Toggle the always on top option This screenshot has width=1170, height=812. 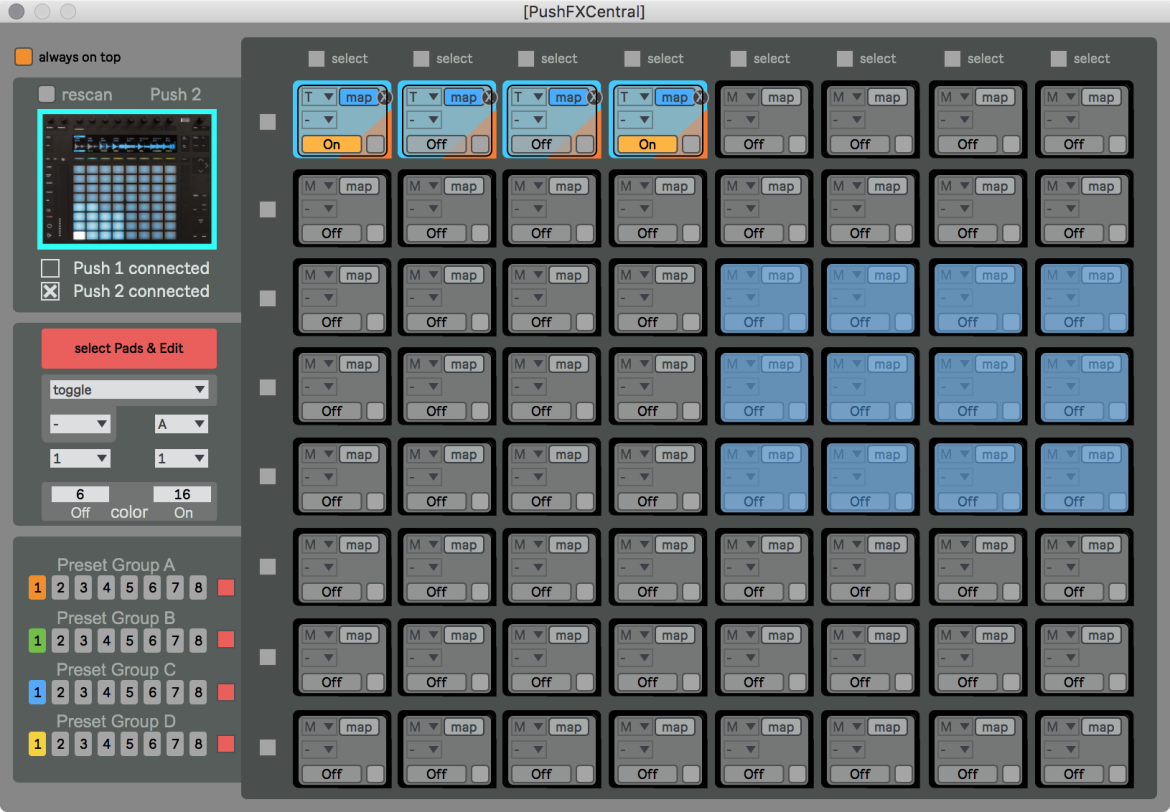[24, 57]
